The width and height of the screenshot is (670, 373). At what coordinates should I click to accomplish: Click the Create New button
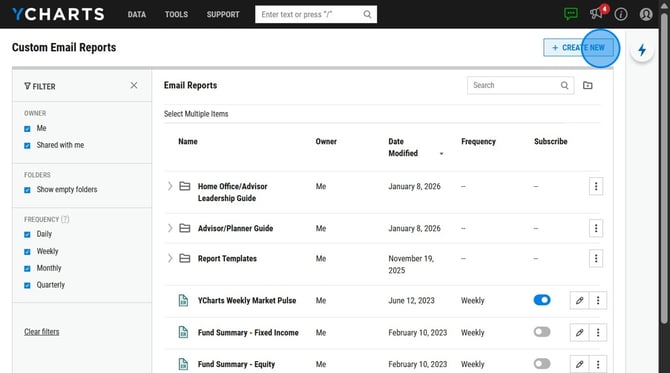point(579,47)
